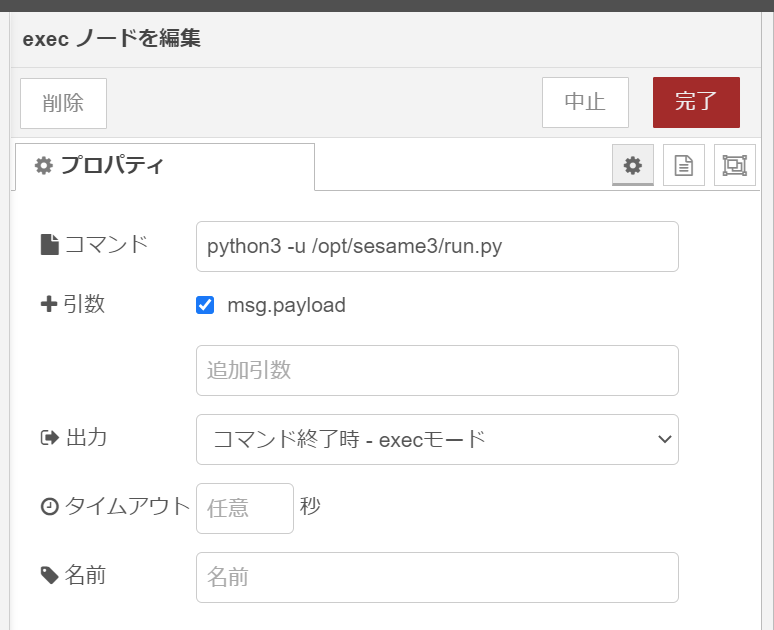The width and height of the screenshot is (774, 630).
Task: Click gear icon in プロパティ tab
Action: [x=43, y=165]
